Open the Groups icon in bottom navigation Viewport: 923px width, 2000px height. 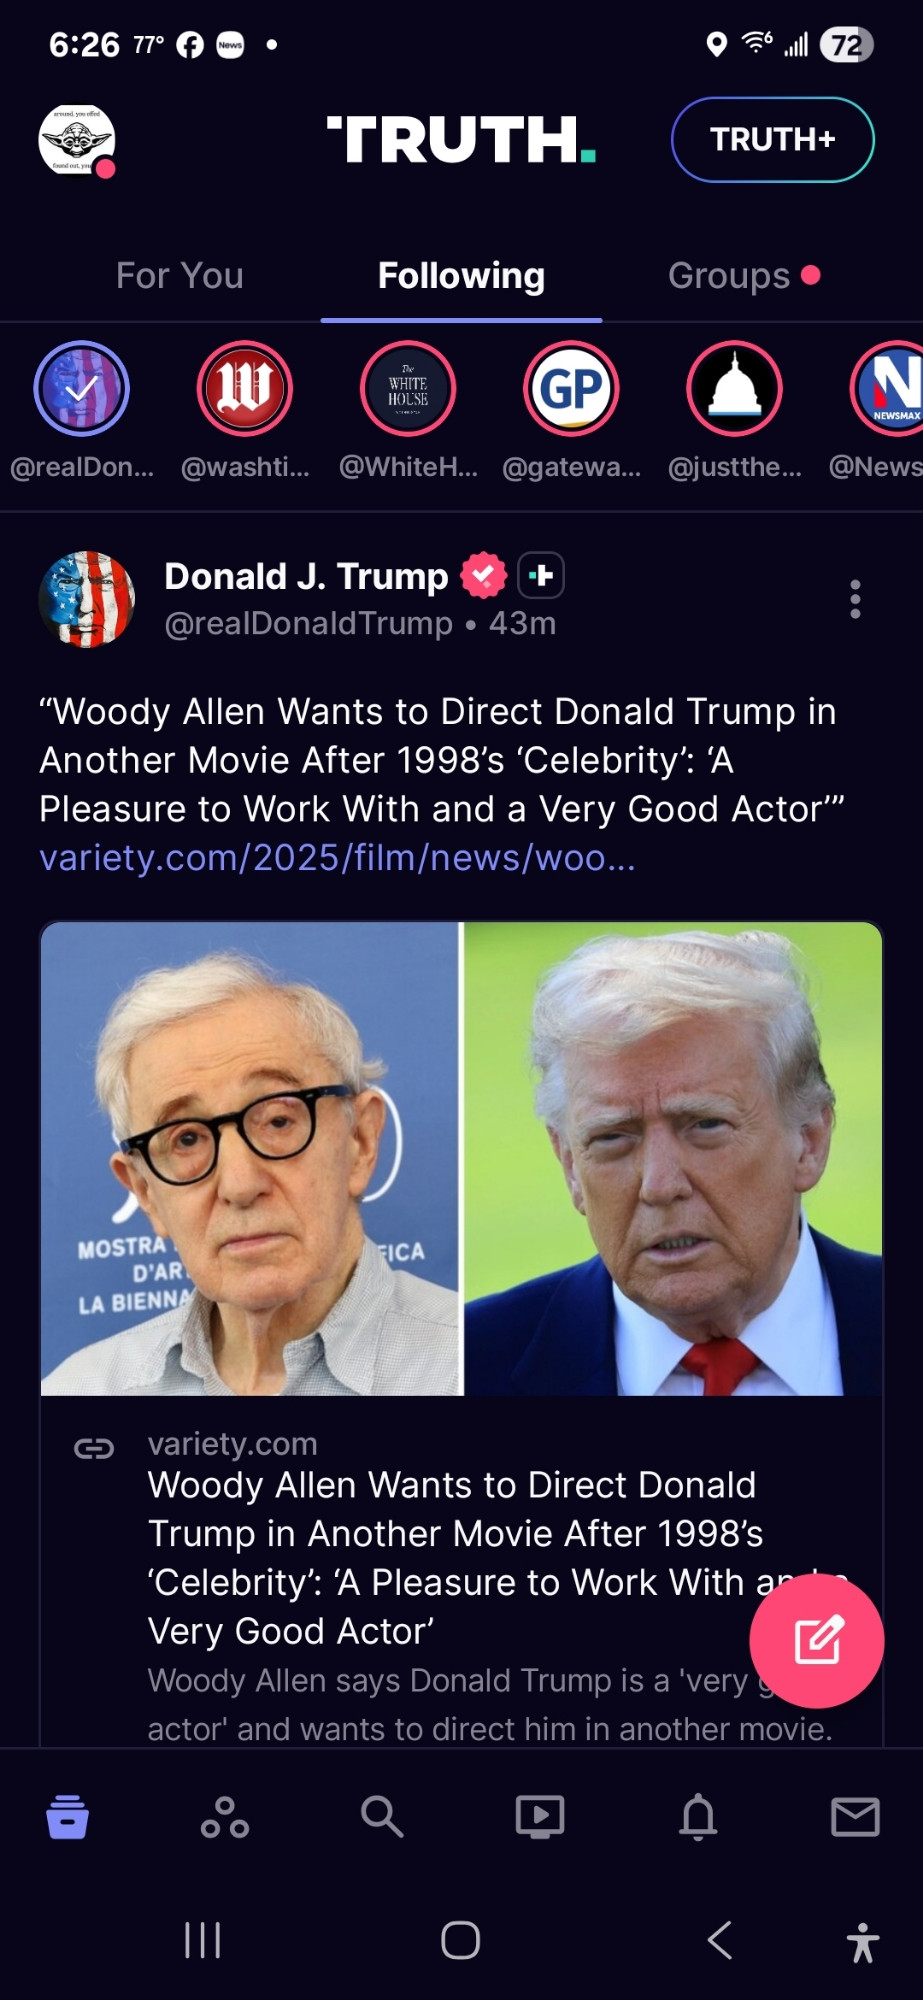pos(225,1817)
